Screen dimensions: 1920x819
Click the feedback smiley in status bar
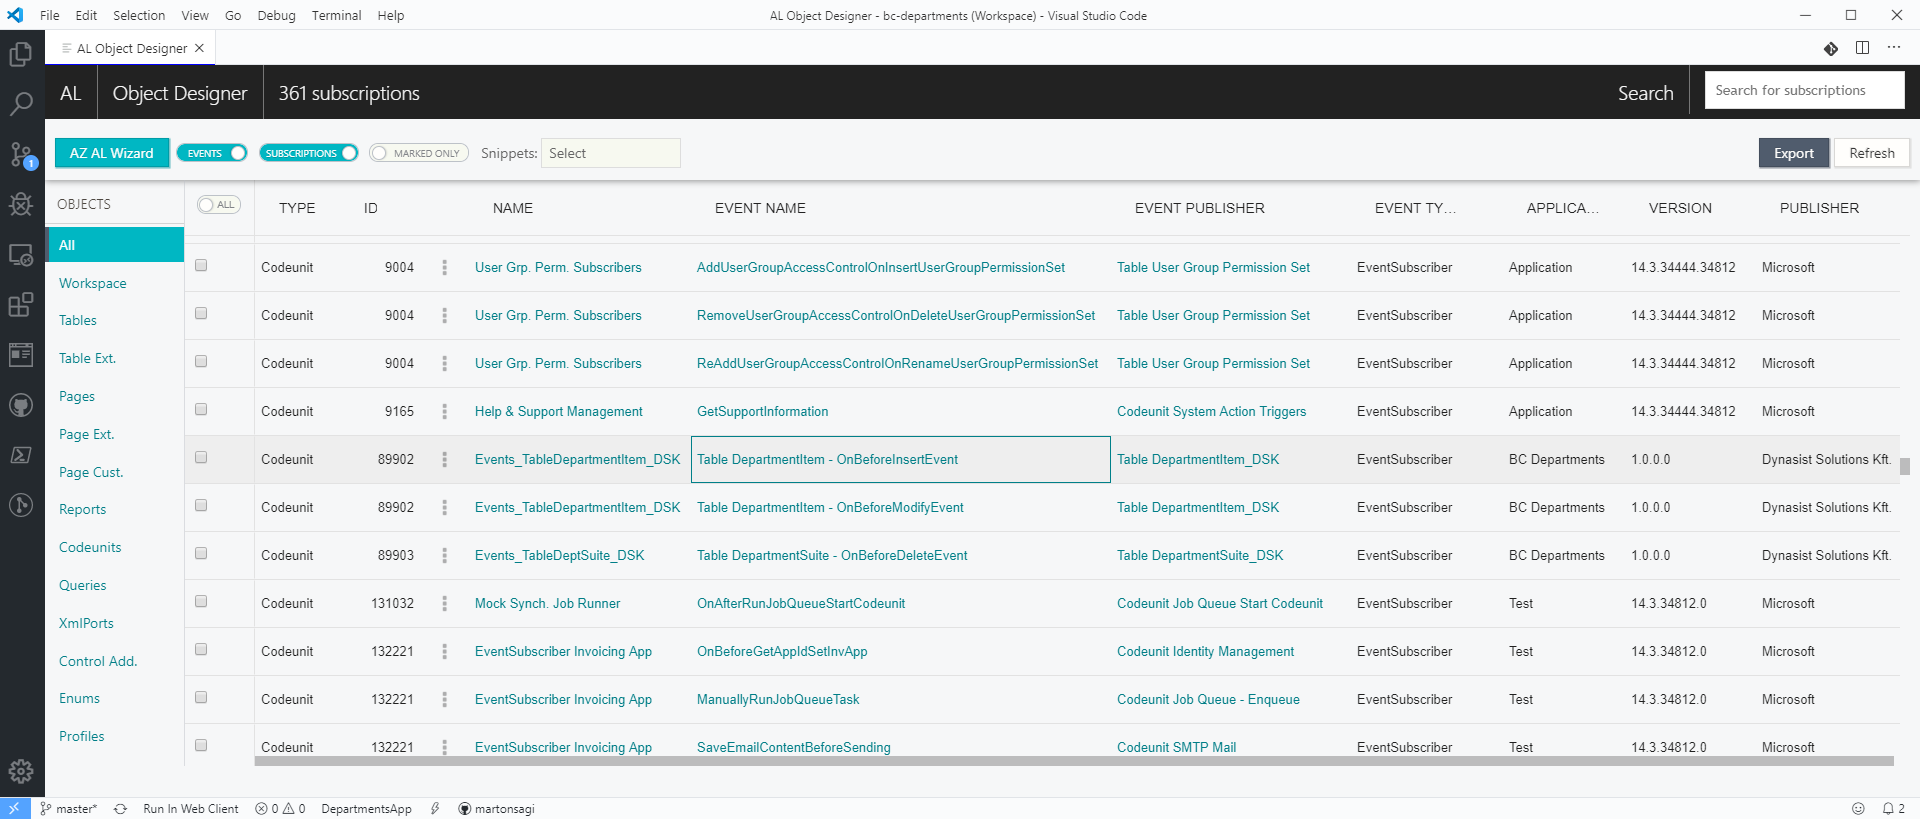pyautogui.click(x=1858, y=809)
